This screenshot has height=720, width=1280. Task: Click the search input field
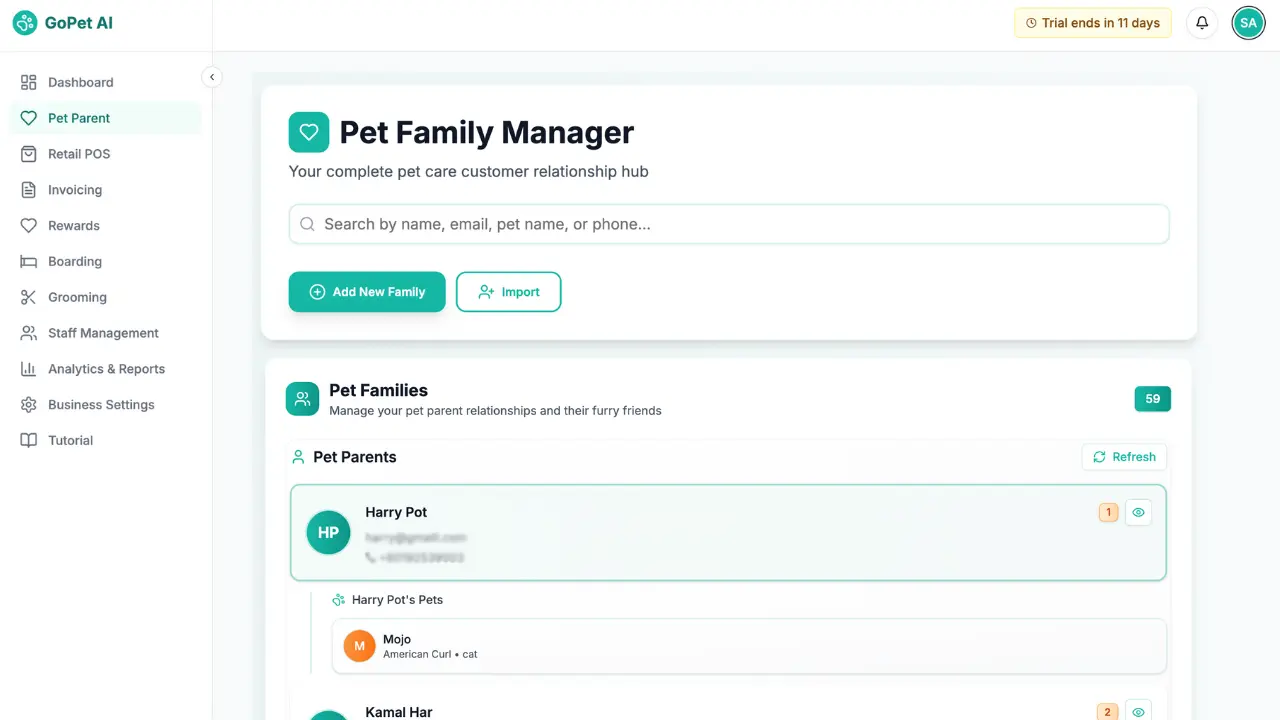[x=728, y=224]
